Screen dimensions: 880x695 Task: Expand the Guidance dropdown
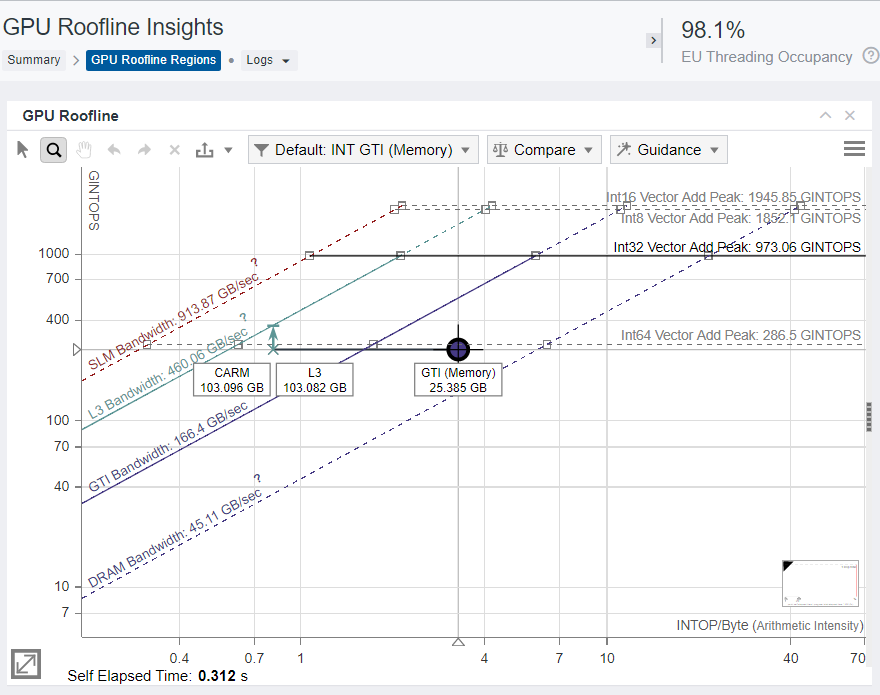coord(668,150)
